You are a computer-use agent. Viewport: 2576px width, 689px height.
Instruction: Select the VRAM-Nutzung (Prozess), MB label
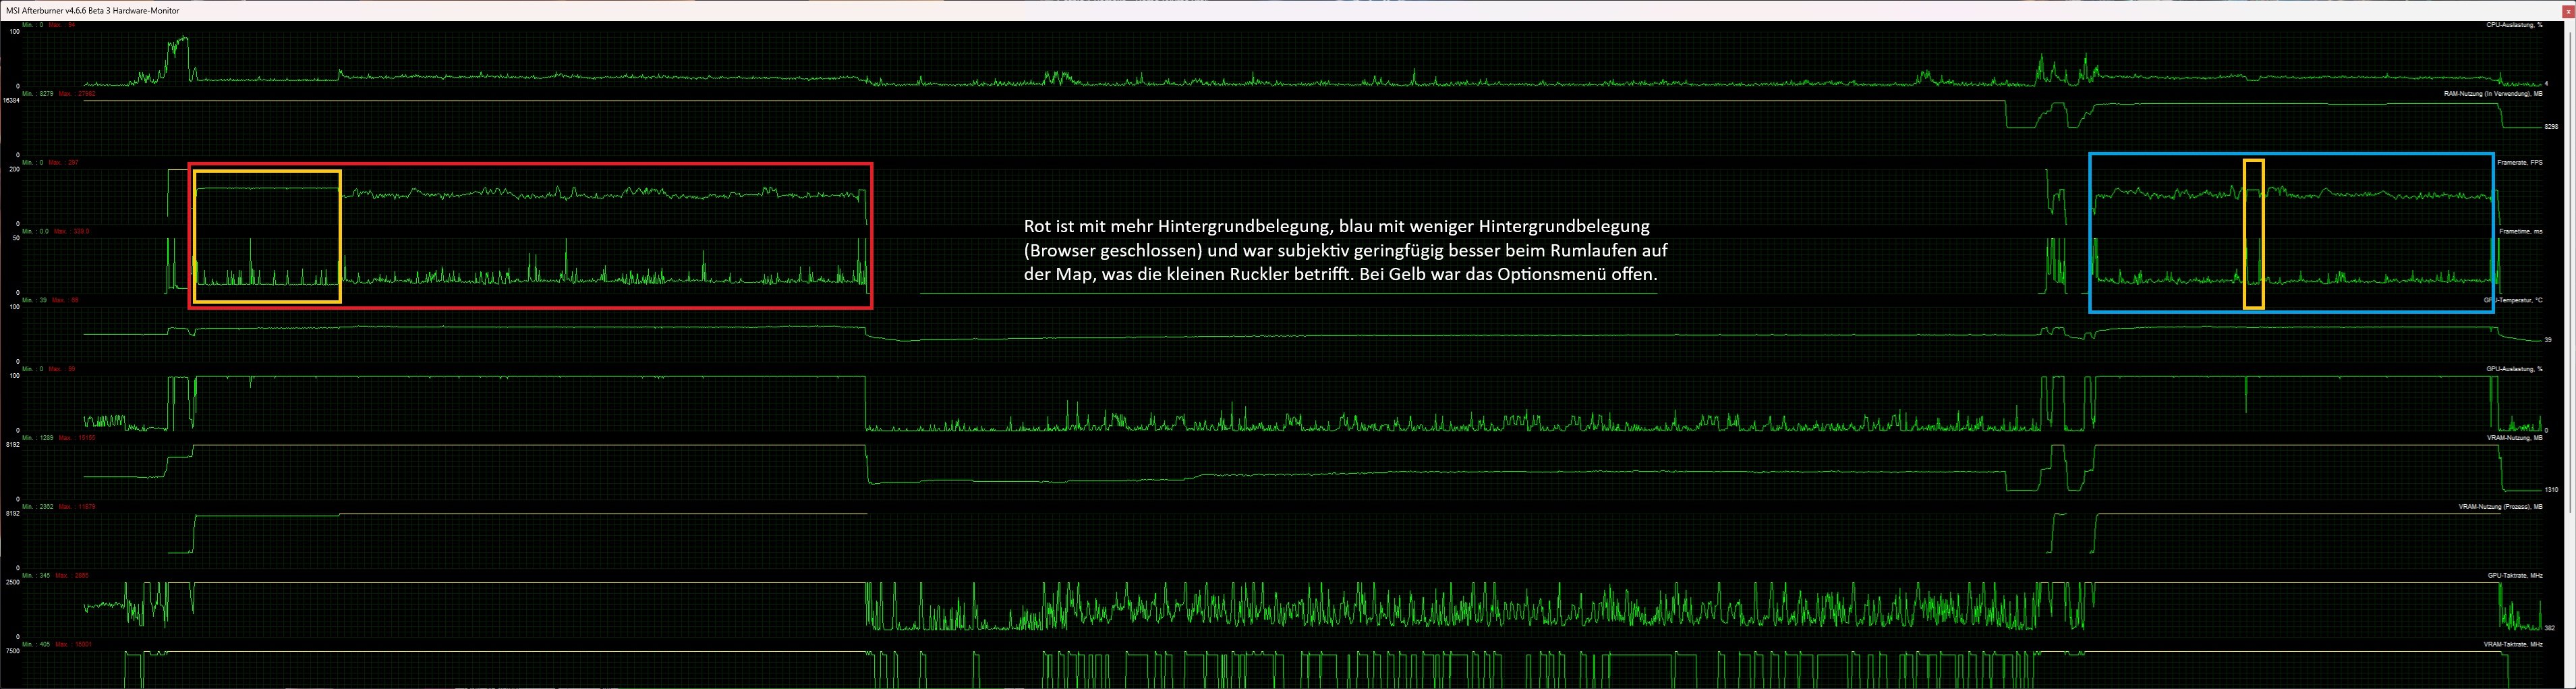[x=2500, y=507]
